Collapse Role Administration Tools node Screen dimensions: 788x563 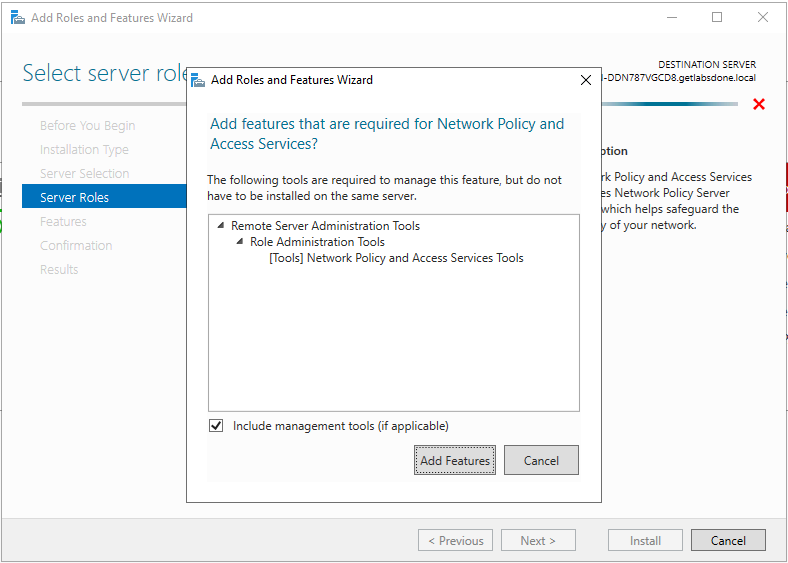pyautogui.click(x=240, y=242)
